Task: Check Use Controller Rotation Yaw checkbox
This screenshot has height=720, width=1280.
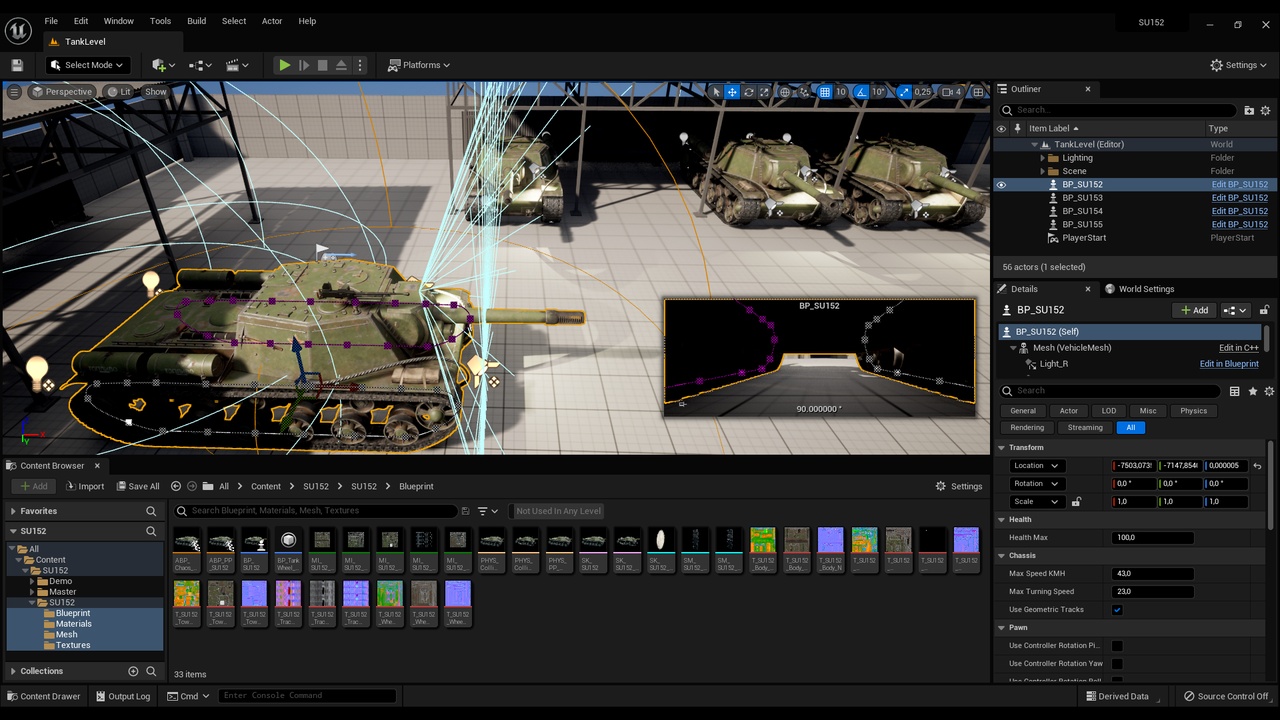Action: point(1117,664)
